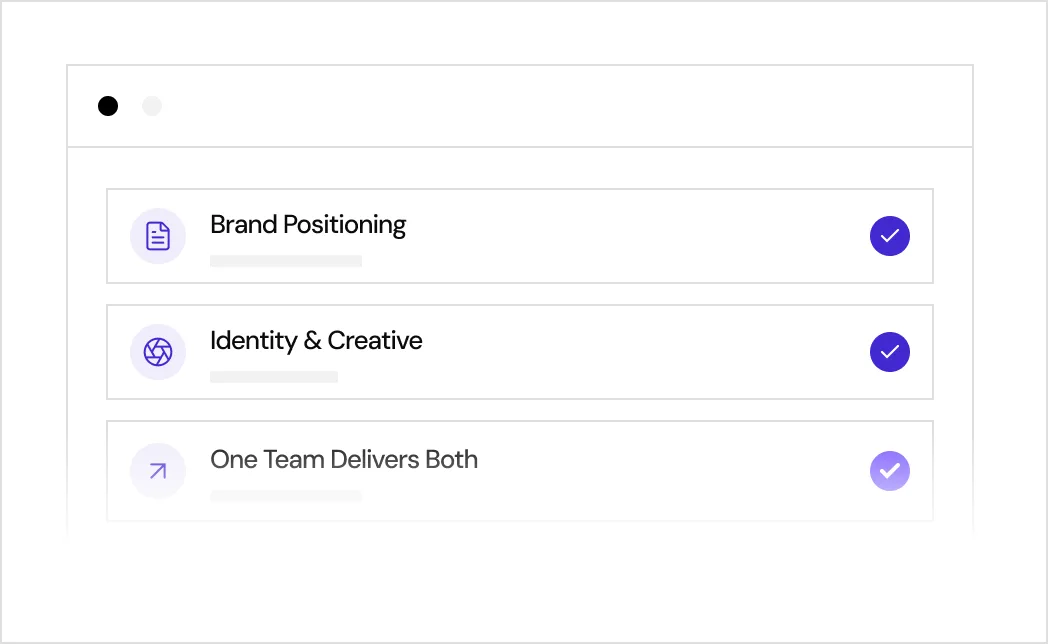This screenshot has height=644, width=1048.
Task: Click the black dot in window header
Action: pos(108,106)
